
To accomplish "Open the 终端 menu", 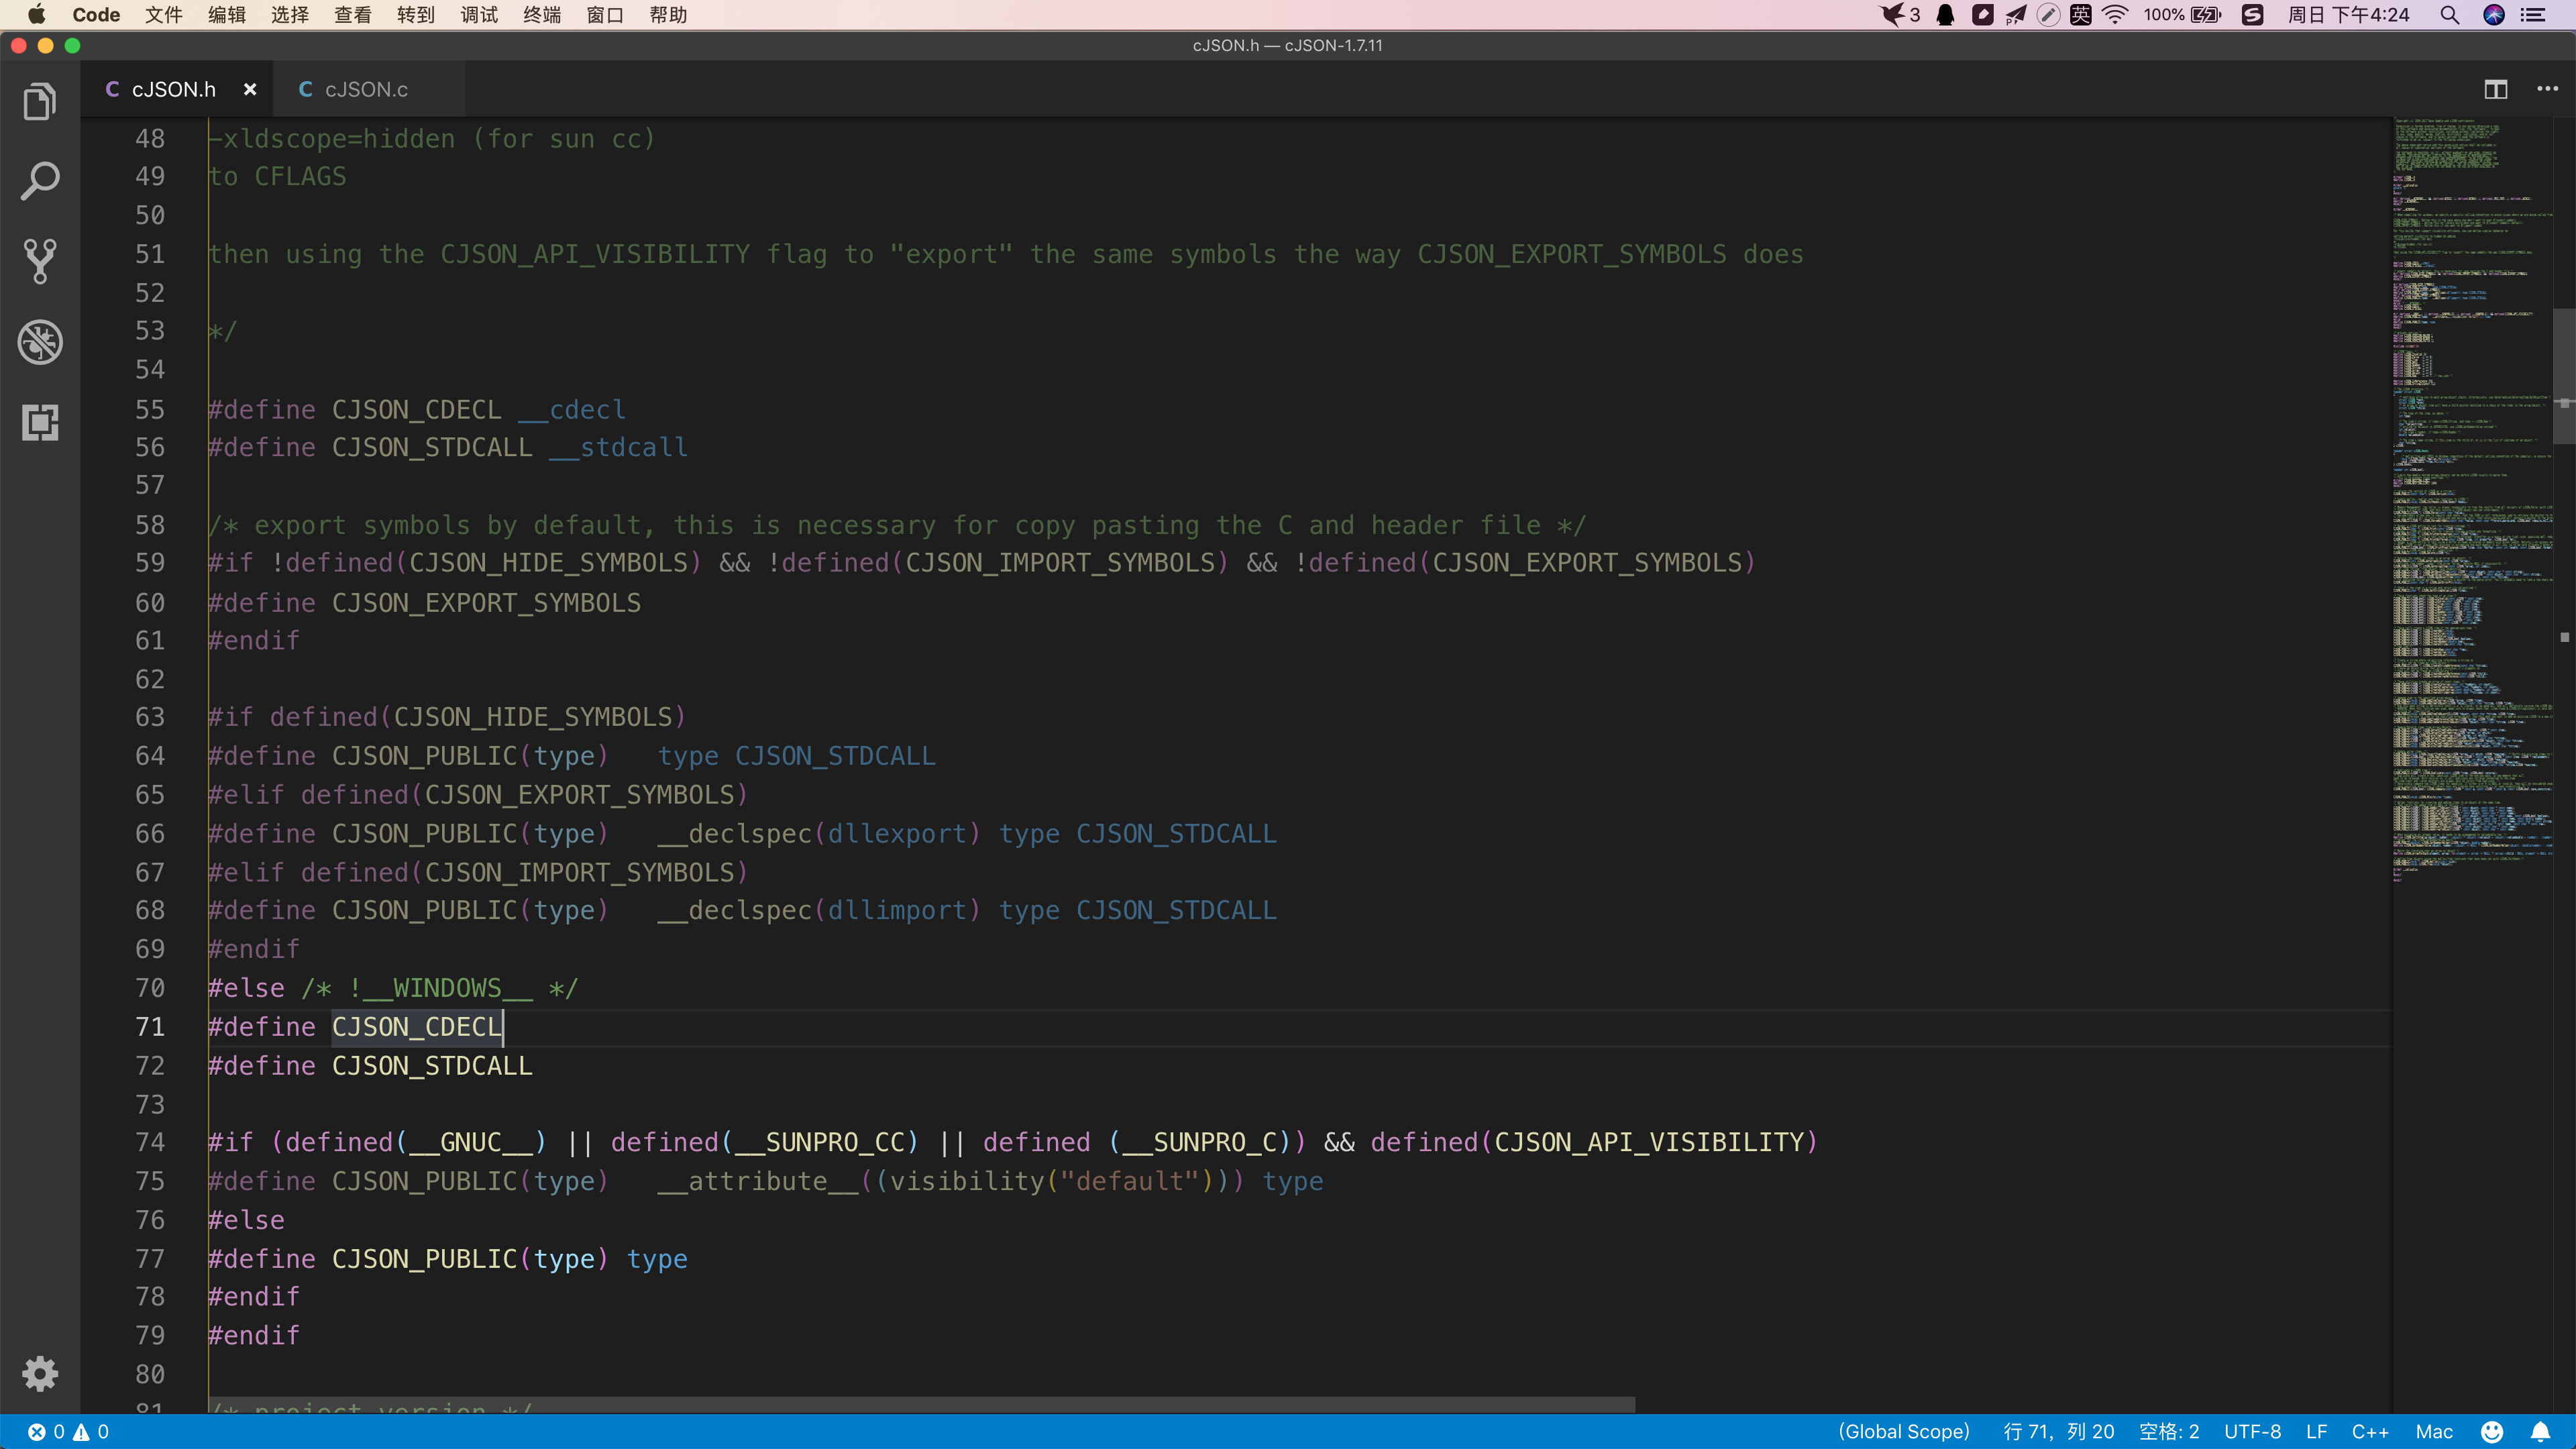I will coord(542,15).
